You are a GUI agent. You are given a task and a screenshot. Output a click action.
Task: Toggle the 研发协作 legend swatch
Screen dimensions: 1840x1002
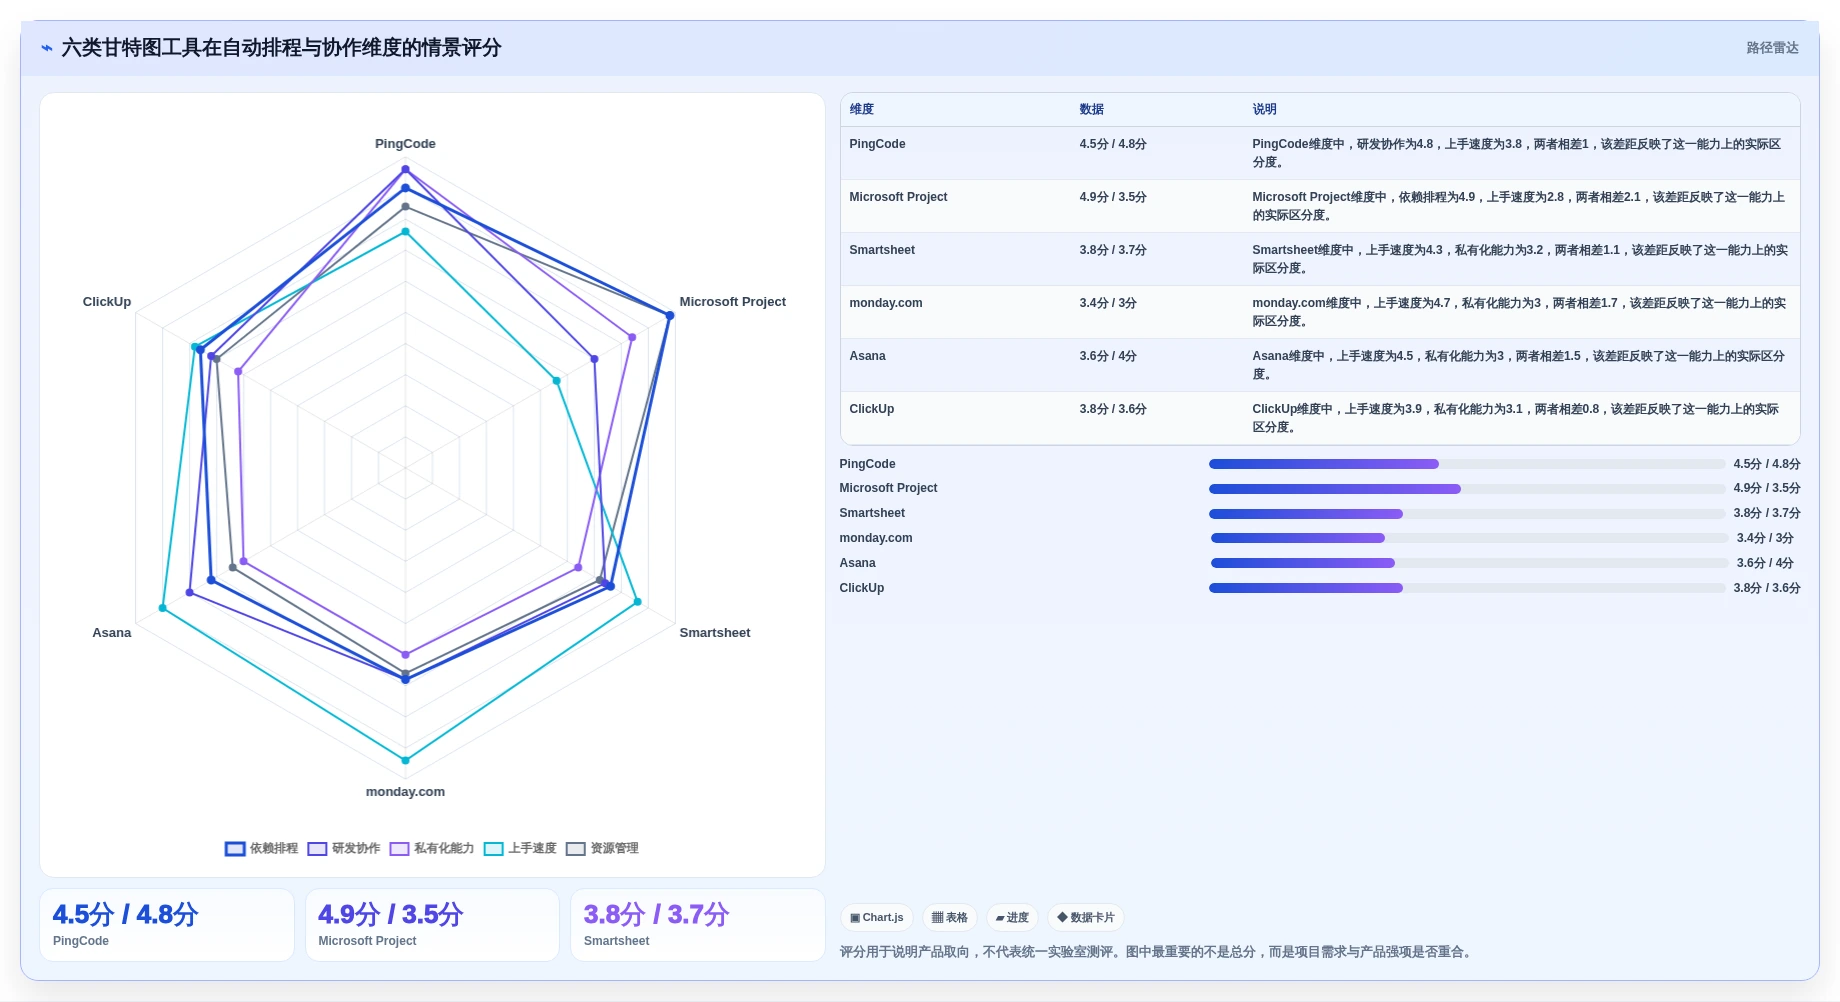tap(317, 849)
